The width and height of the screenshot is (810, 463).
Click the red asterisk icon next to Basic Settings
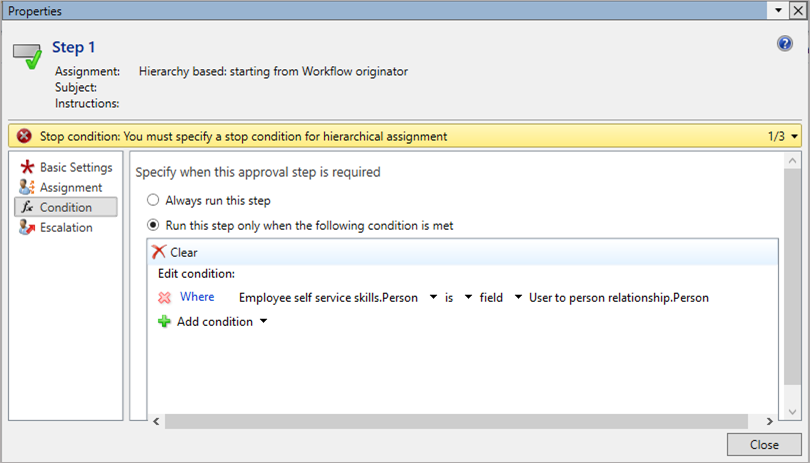27,167
